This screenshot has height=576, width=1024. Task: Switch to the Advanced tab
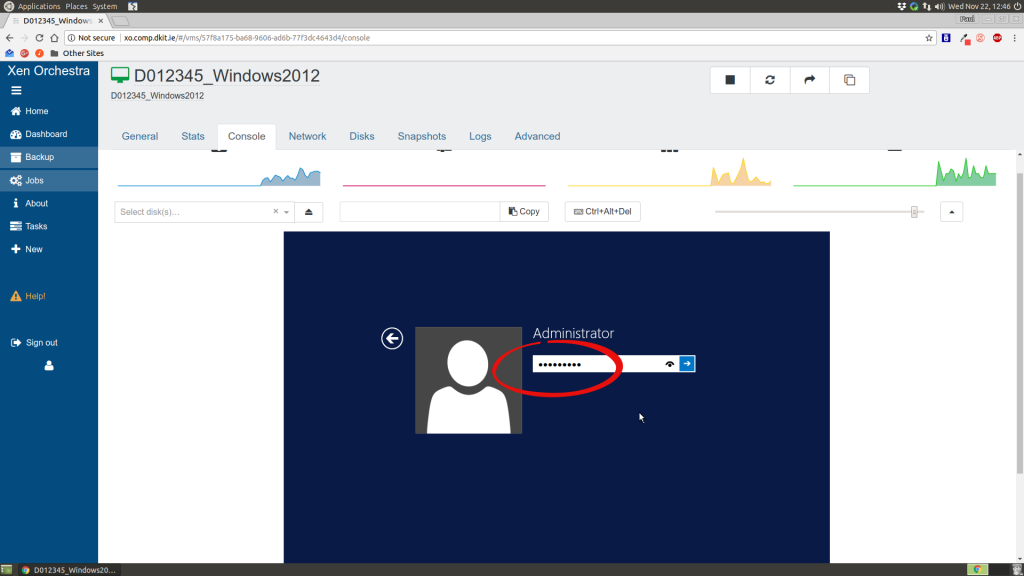(537, 136)
